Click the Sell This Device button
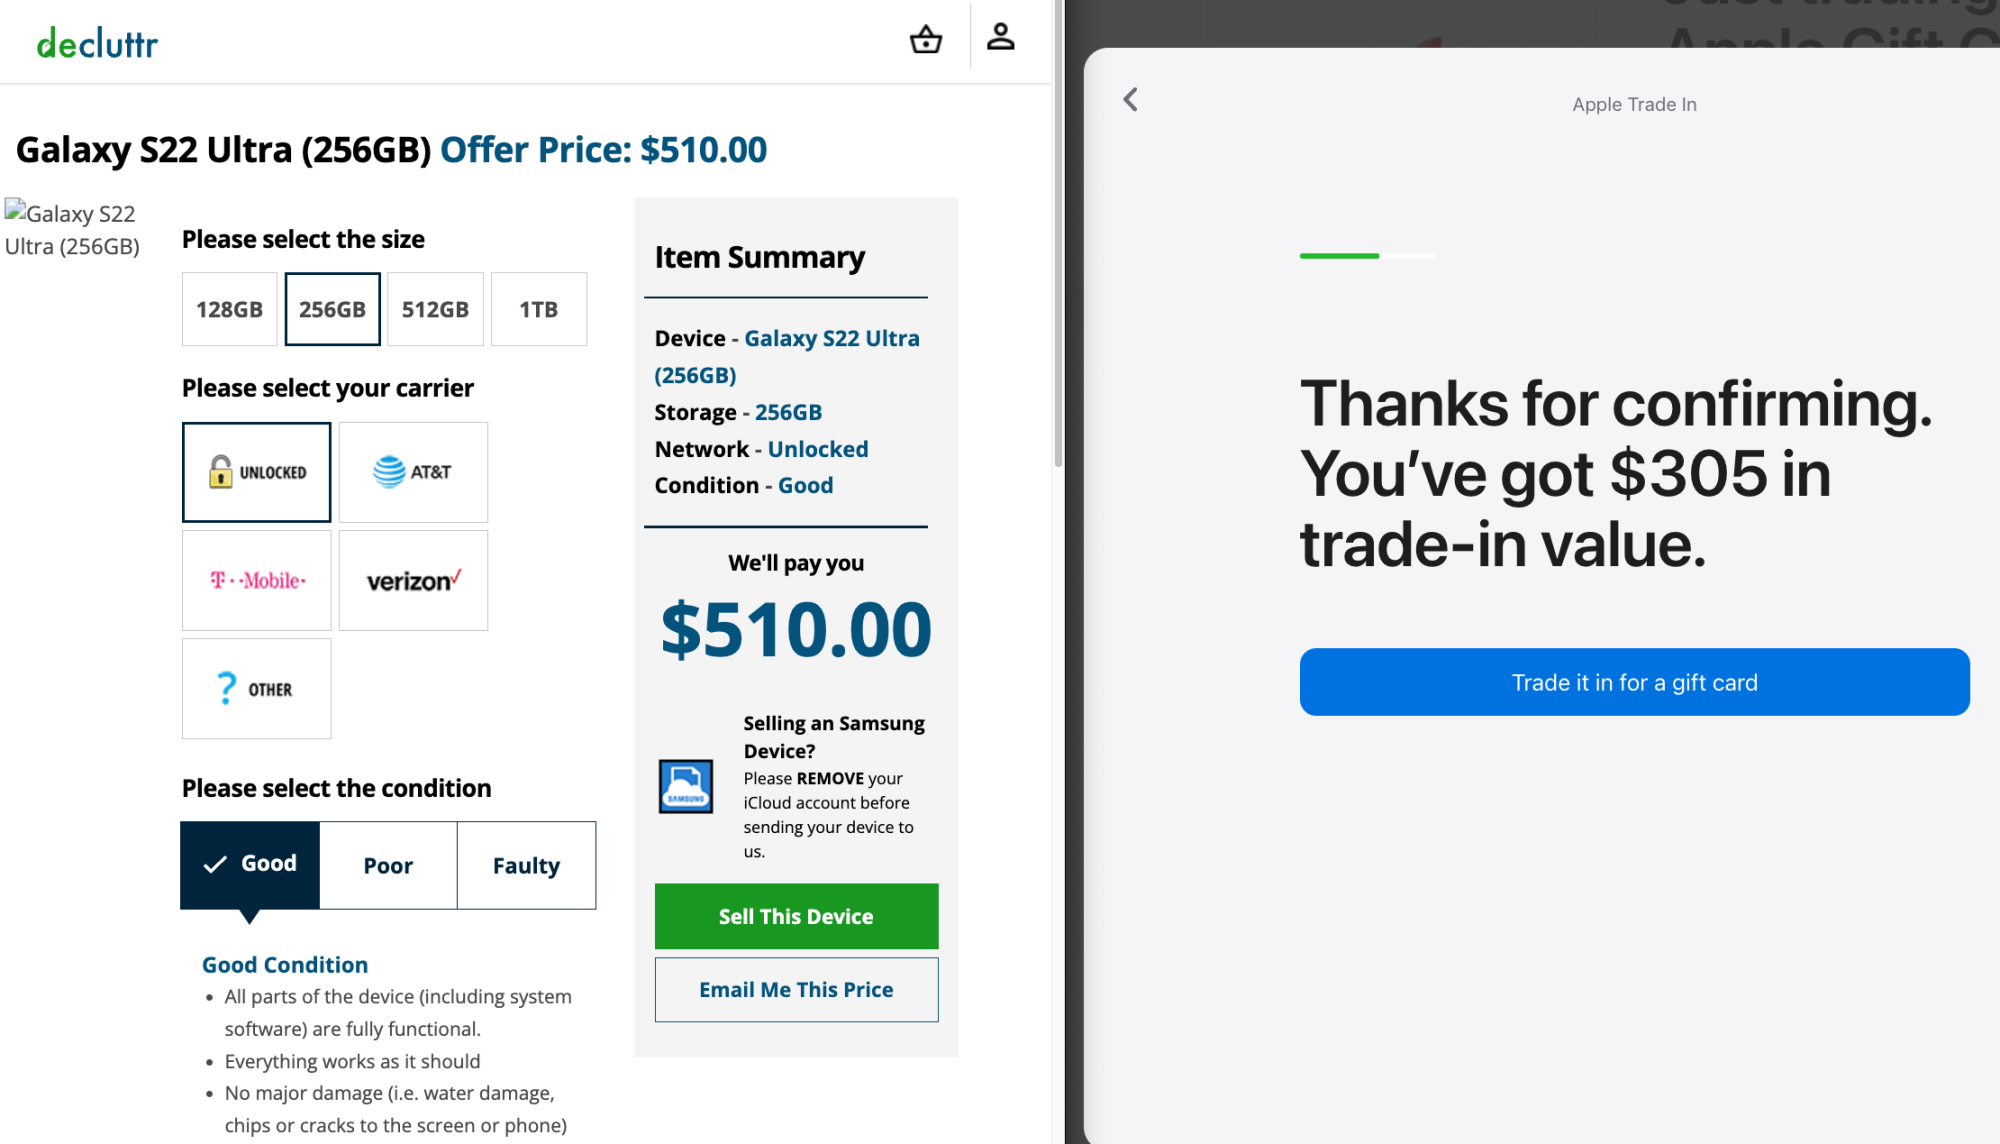2000x1144 pixels. pos(796,916)
